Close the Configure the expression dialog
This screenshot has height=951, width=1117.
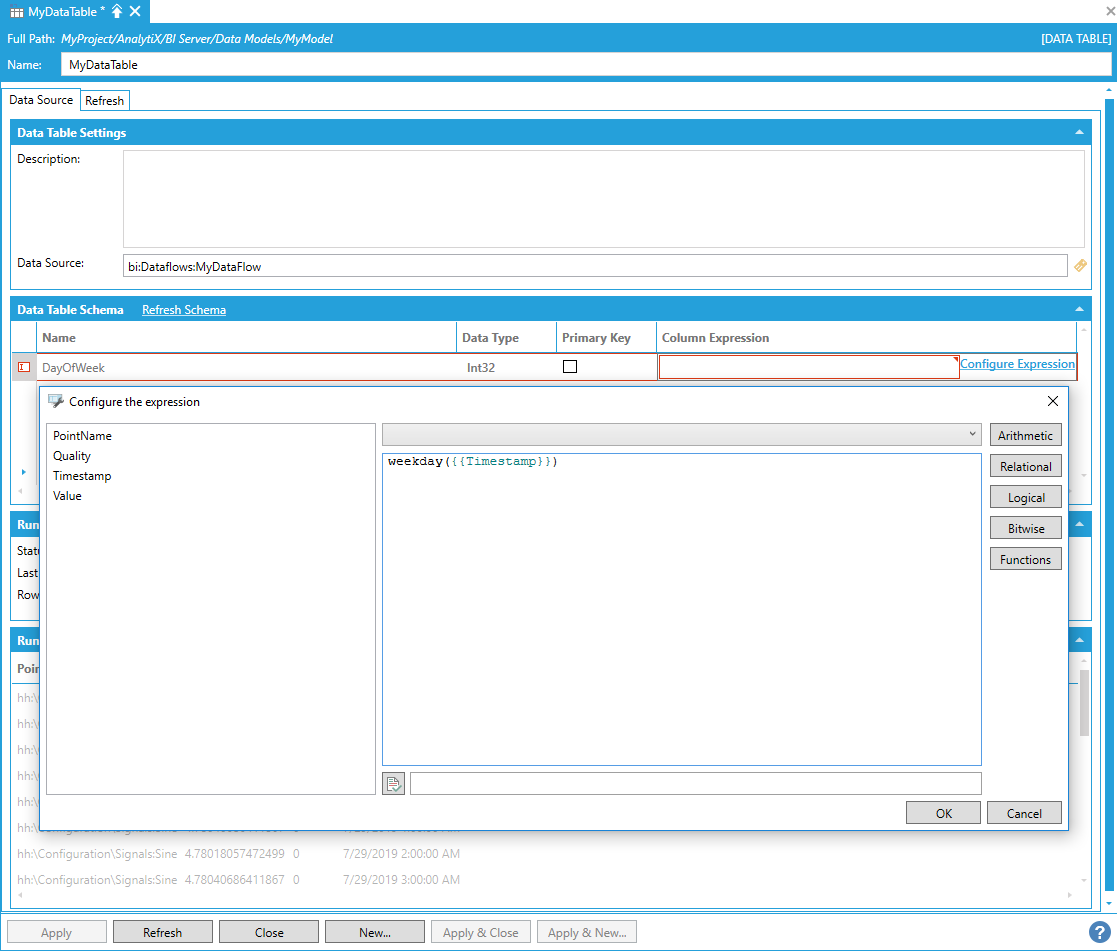[x=1052, y=401]
